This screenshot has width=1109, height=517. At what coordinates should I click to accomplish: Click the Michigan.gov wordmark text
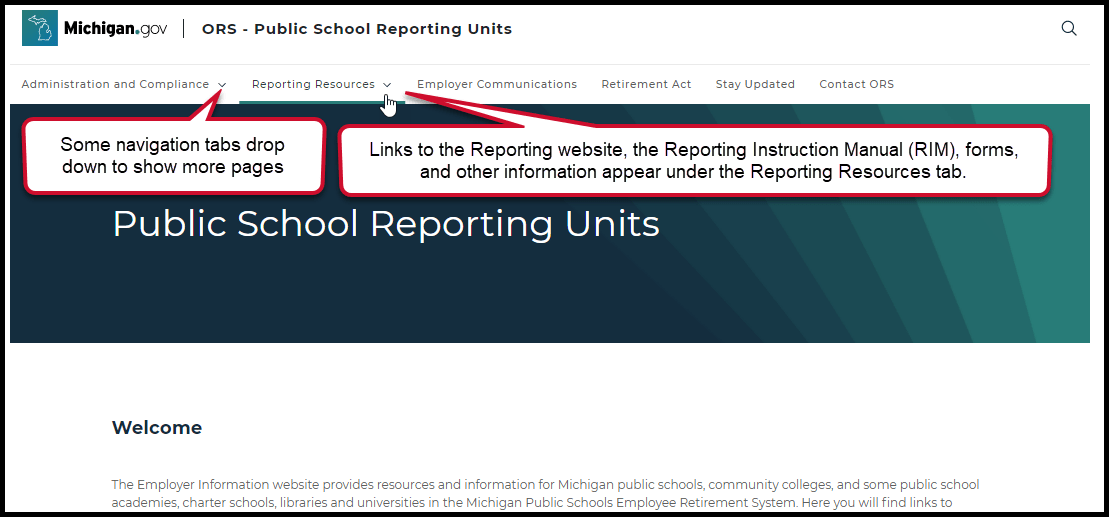[115, 29]
